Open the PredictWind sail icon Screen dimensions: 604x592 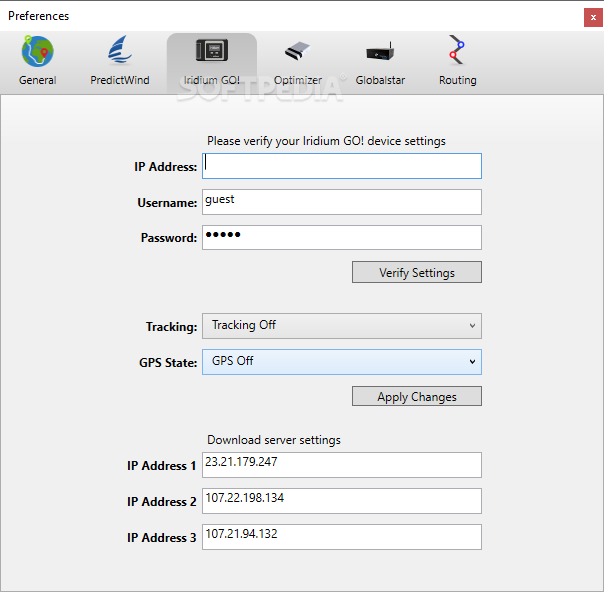[120, 50]
